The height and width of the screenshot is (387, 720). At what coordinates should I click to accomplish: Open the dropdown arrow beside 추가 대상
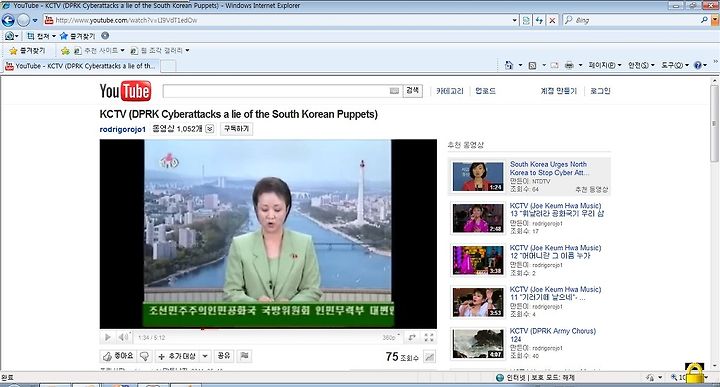pos(205,356)
